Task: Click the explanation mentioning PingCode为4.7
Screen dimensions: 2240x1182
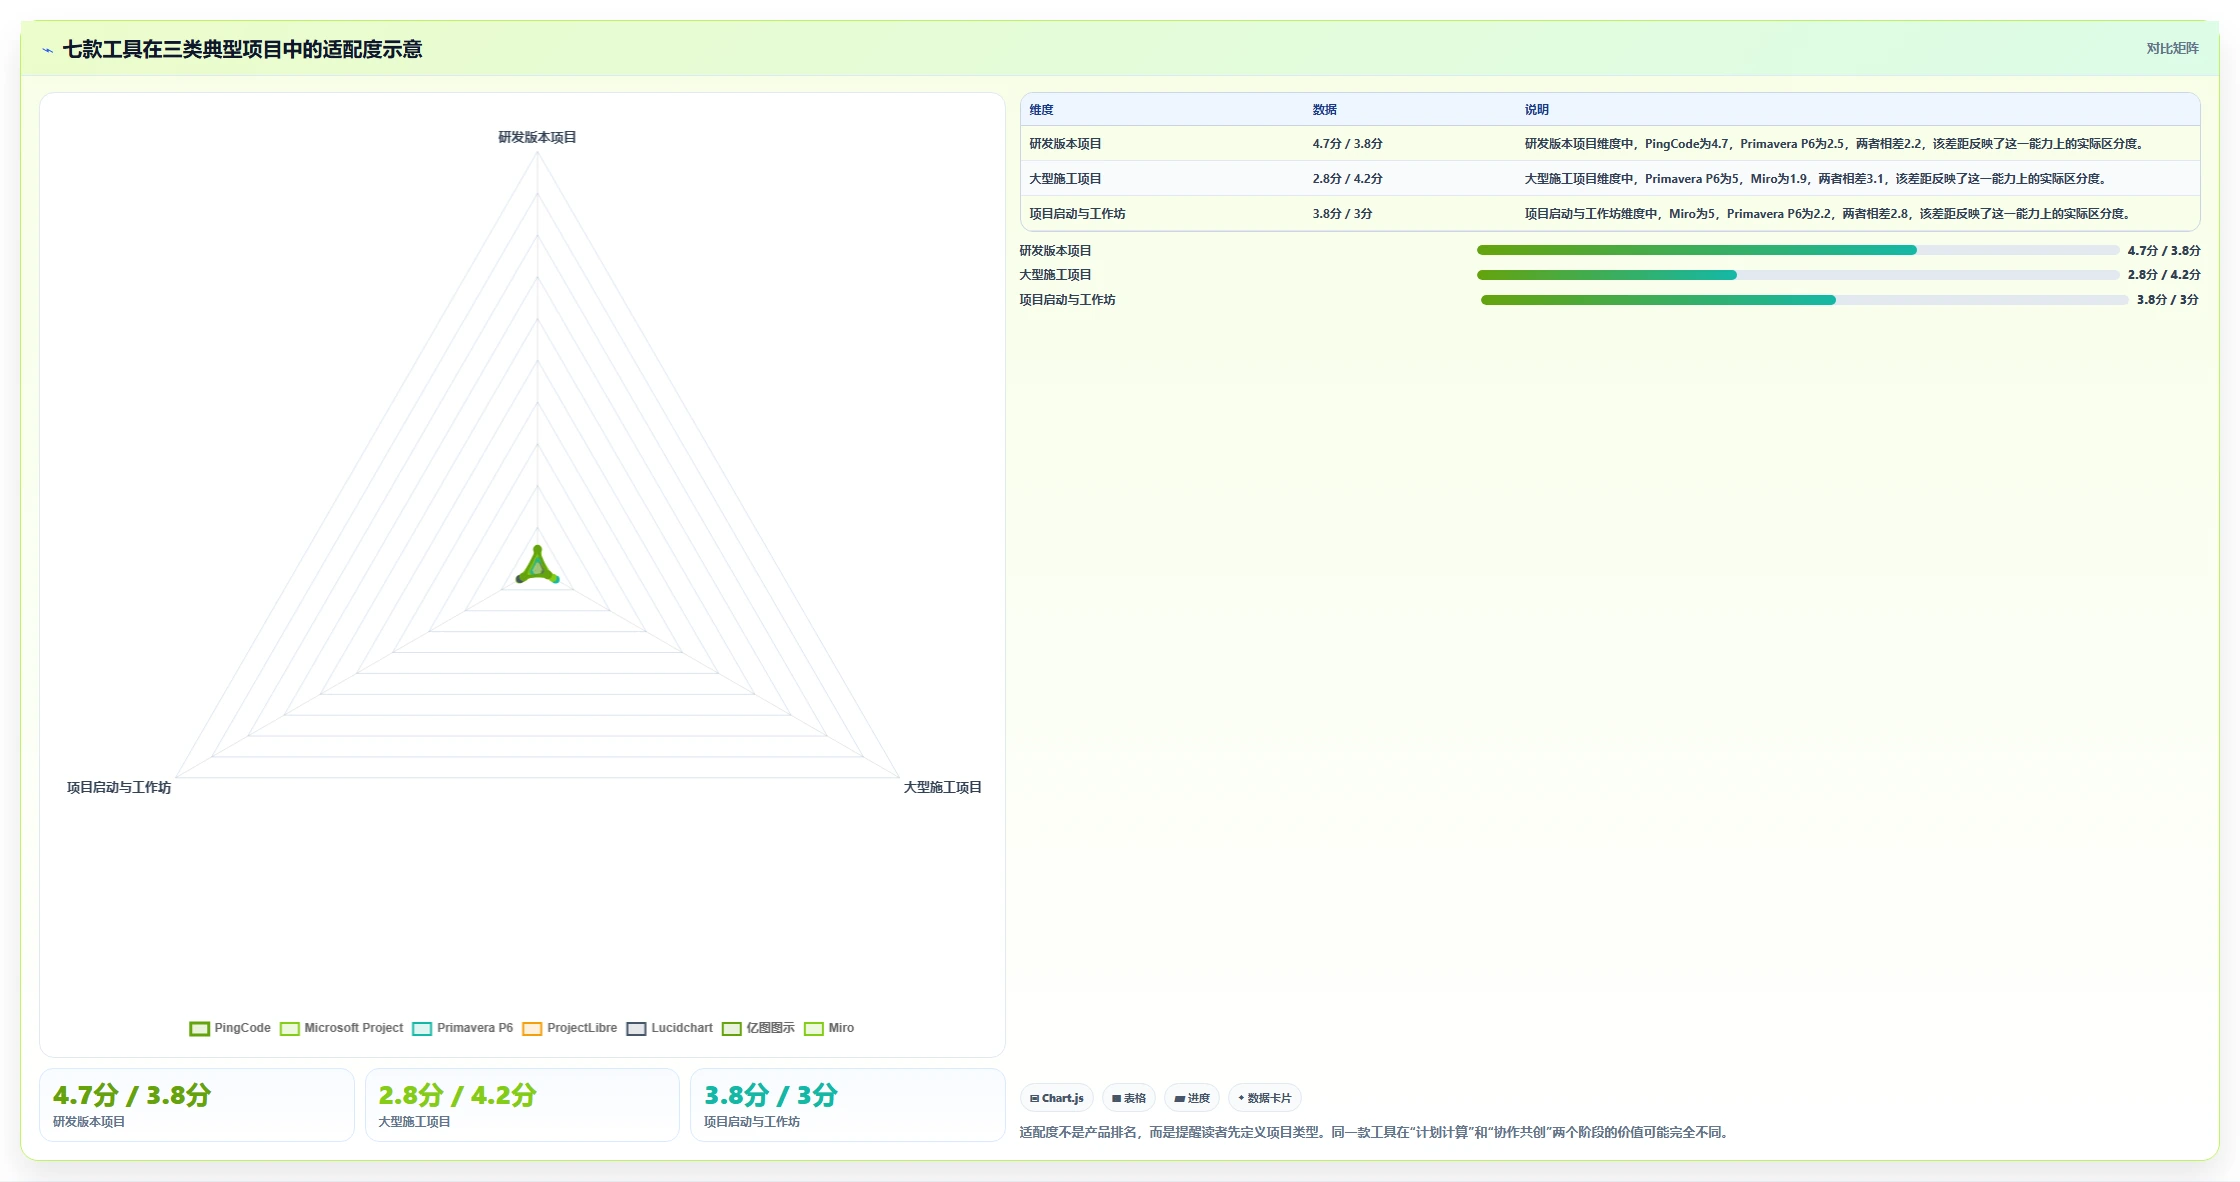Action: tap(1835, 144)
